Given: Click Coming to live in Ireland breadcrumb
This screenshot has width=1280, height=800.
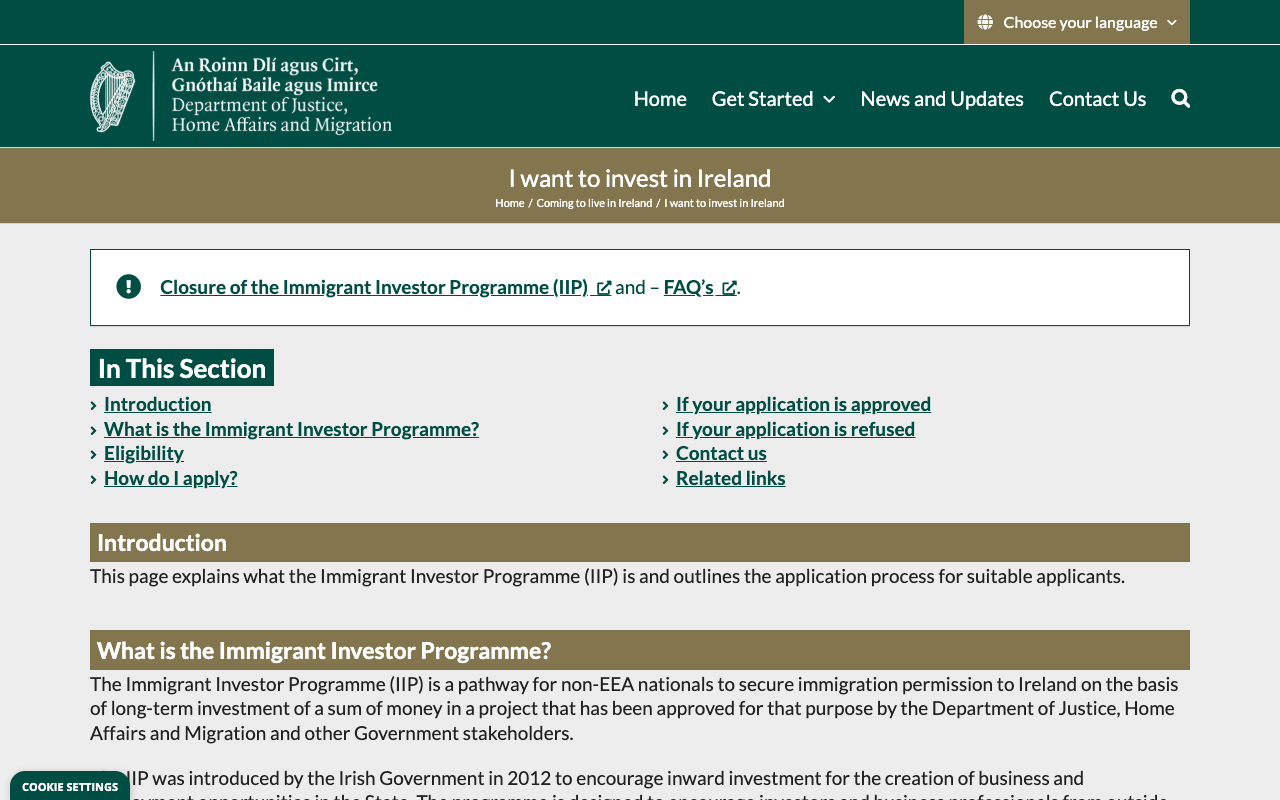Looking at the screenshot, I should (x=594, y=203).
